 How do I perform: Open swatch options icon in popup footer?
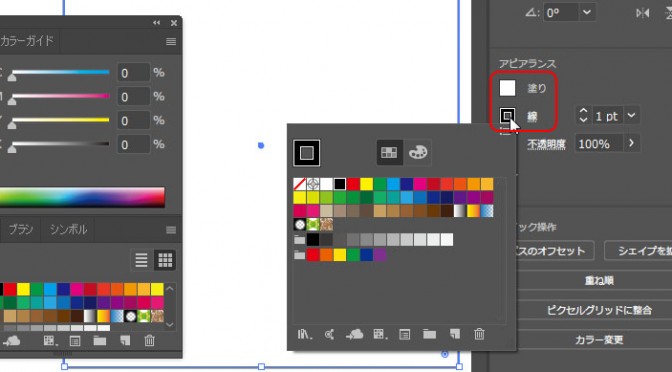[405, 334]
